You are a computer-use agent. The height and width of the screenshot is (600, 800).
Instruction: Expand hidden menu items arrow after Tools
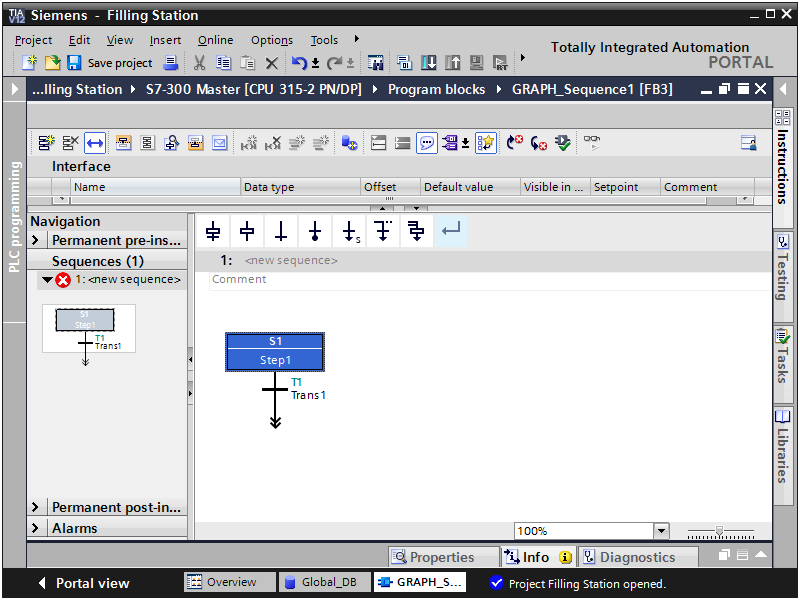tap(357, 39)
